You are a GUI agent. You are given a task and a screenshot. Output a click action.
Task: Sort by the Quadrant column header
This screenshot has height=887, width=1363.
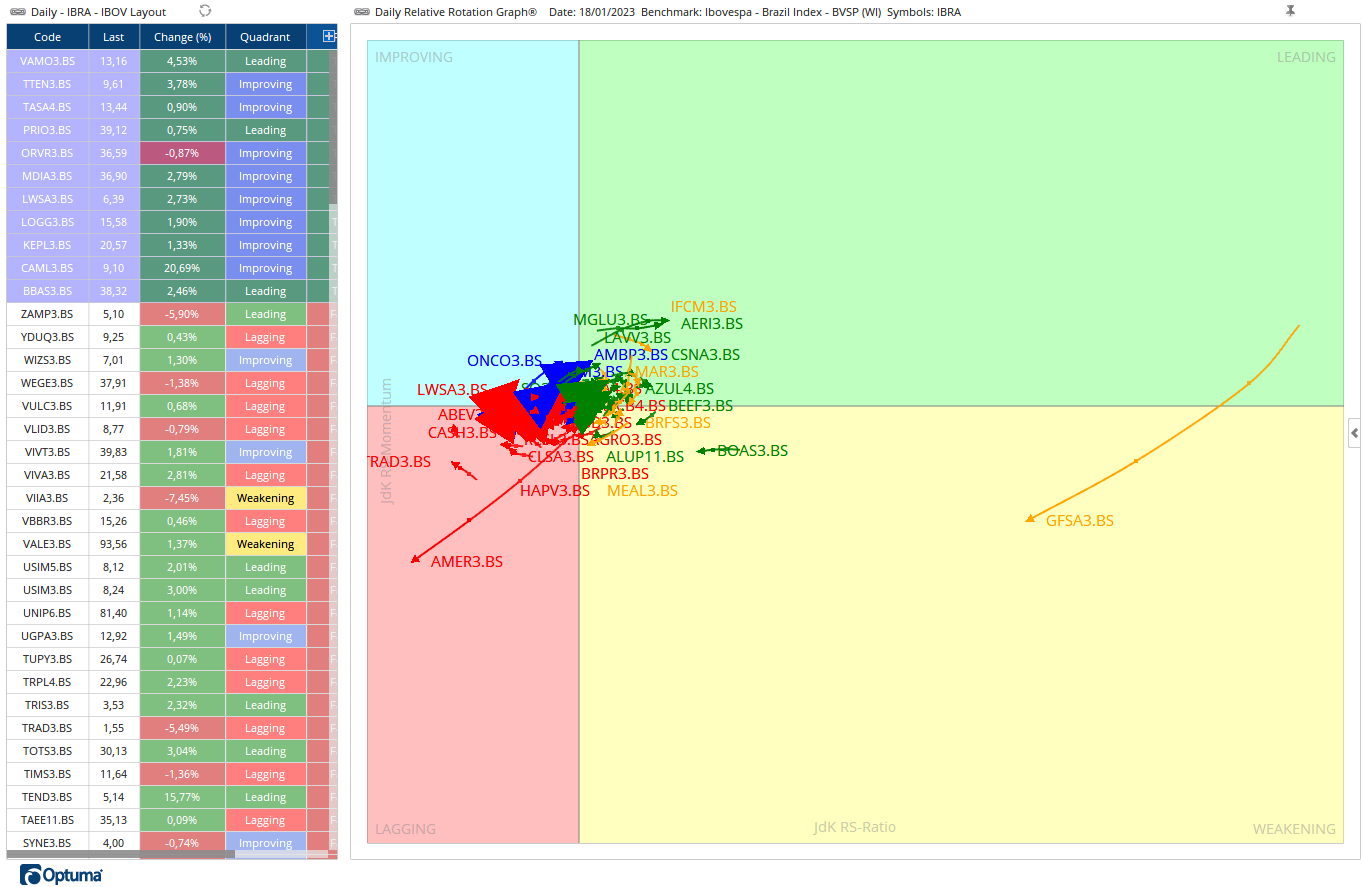265,37
